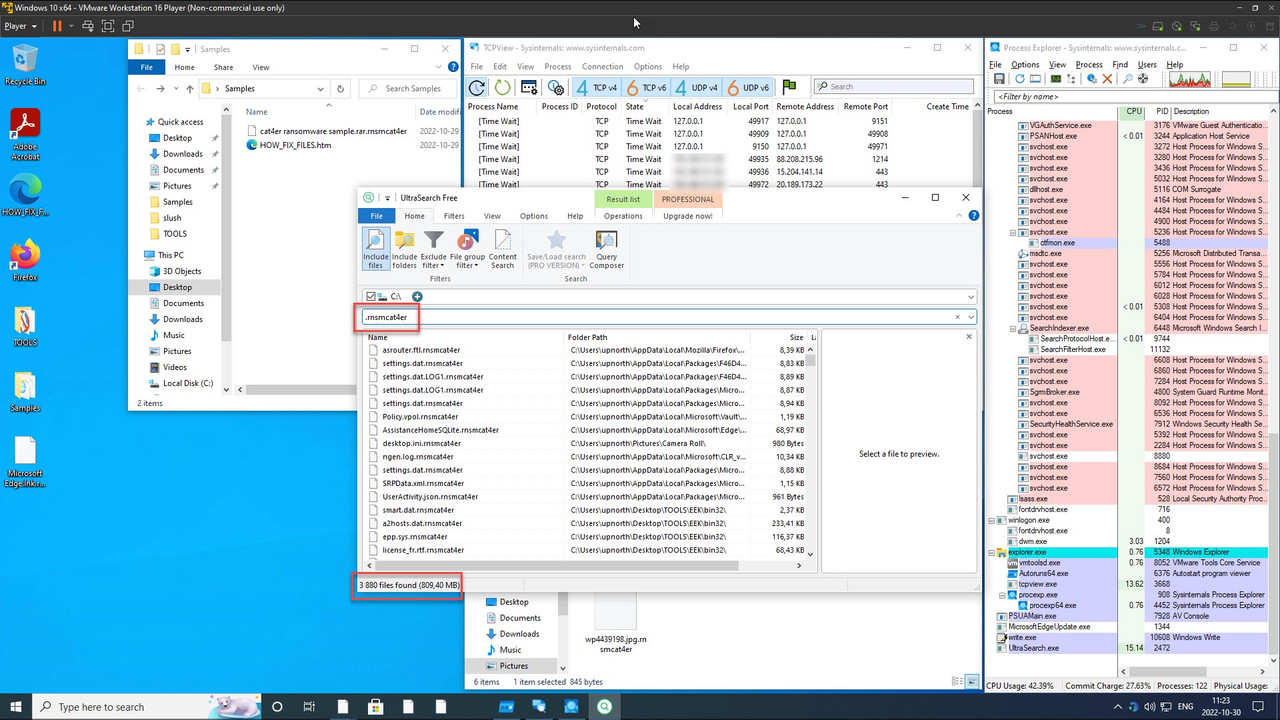Select Include folders in UltraSearch ribbon
Screen dimensions: 1280x720
[x=404, y=249]
